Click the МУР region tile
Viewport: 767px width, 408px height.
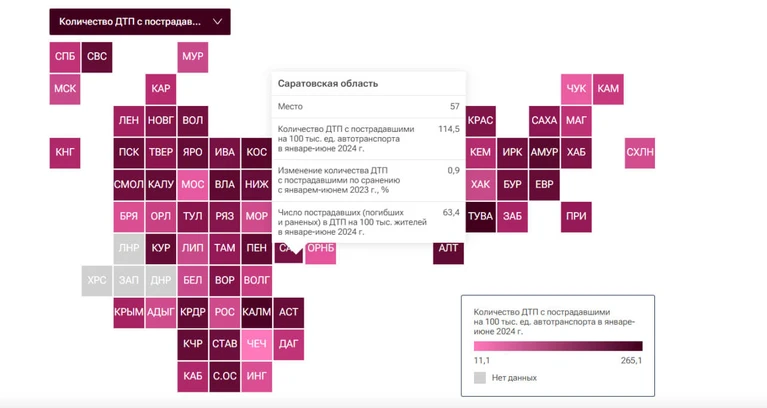tap(193, 57)
